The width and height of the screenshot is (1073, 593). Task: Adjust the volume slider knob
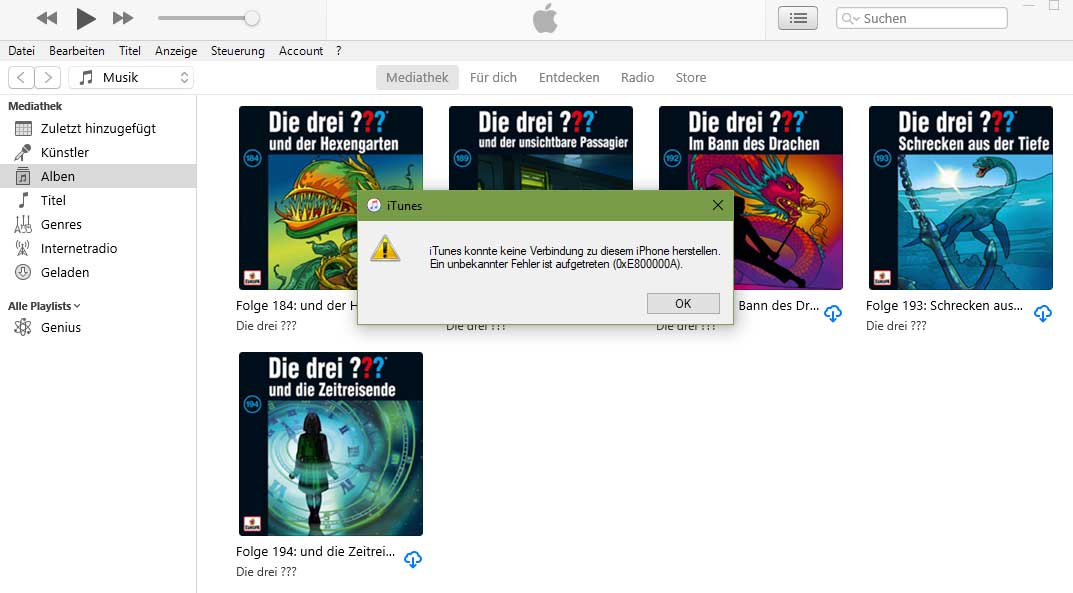coord(252,18)
